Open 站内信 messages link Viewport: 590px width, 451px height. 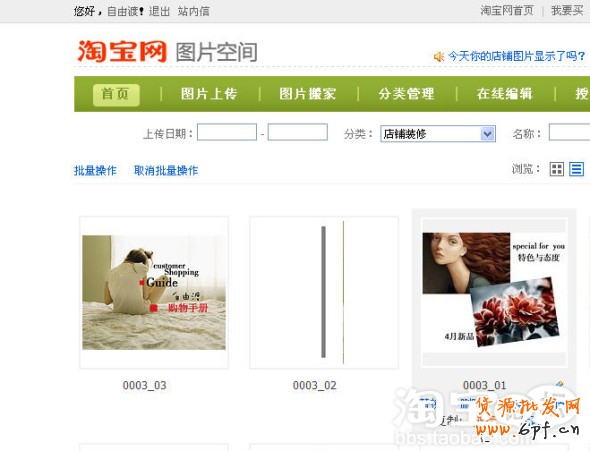(193, 11)
